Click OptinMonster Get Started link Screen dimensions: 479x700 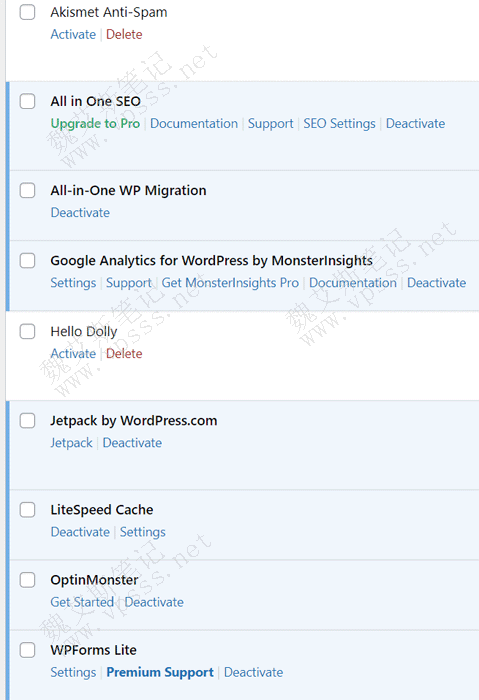pos(82,602)
